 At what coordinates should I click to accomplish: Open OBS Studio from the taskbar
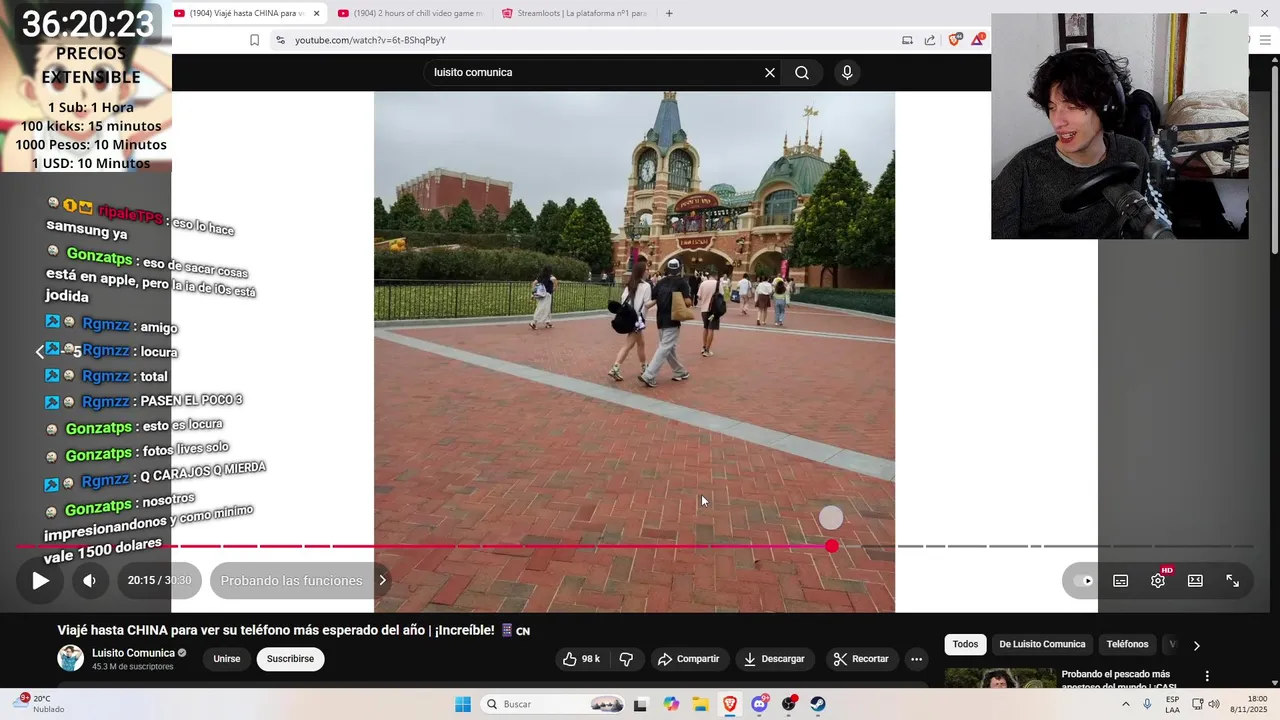click(x=789, y=704)
